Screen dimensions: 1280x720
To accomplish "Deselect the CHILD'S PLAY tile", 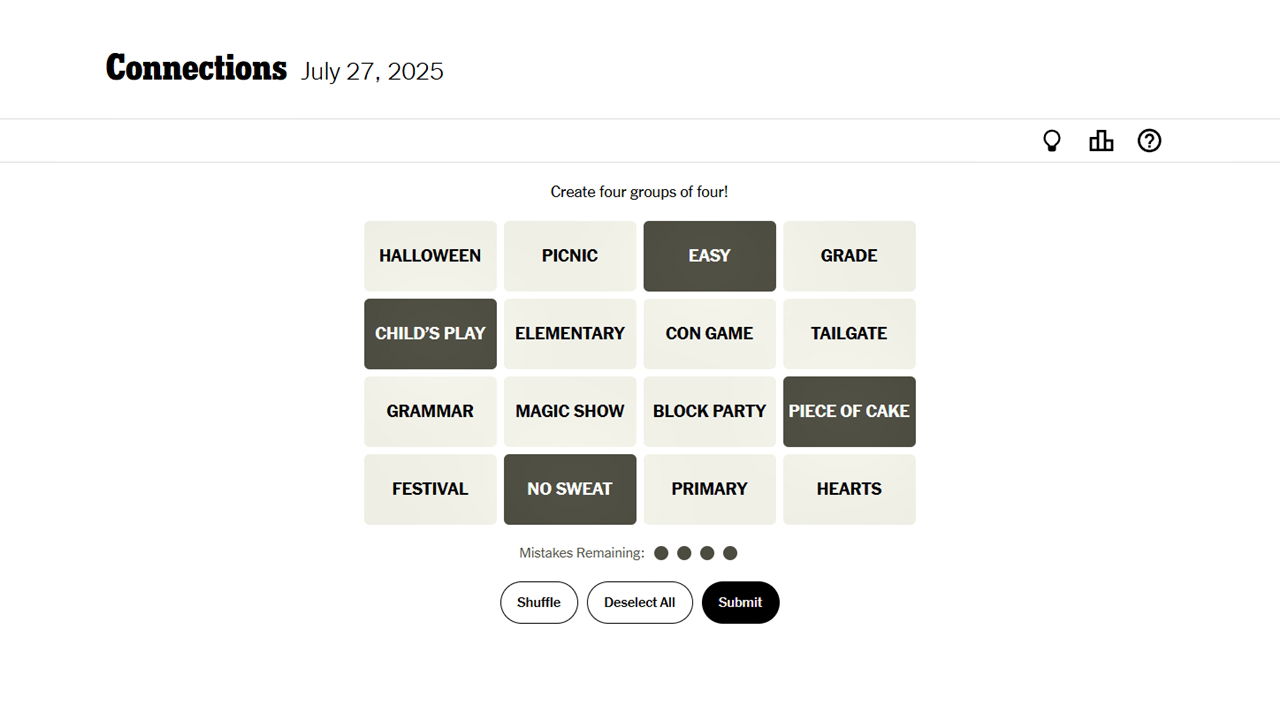I will click(x=430, y=334).
